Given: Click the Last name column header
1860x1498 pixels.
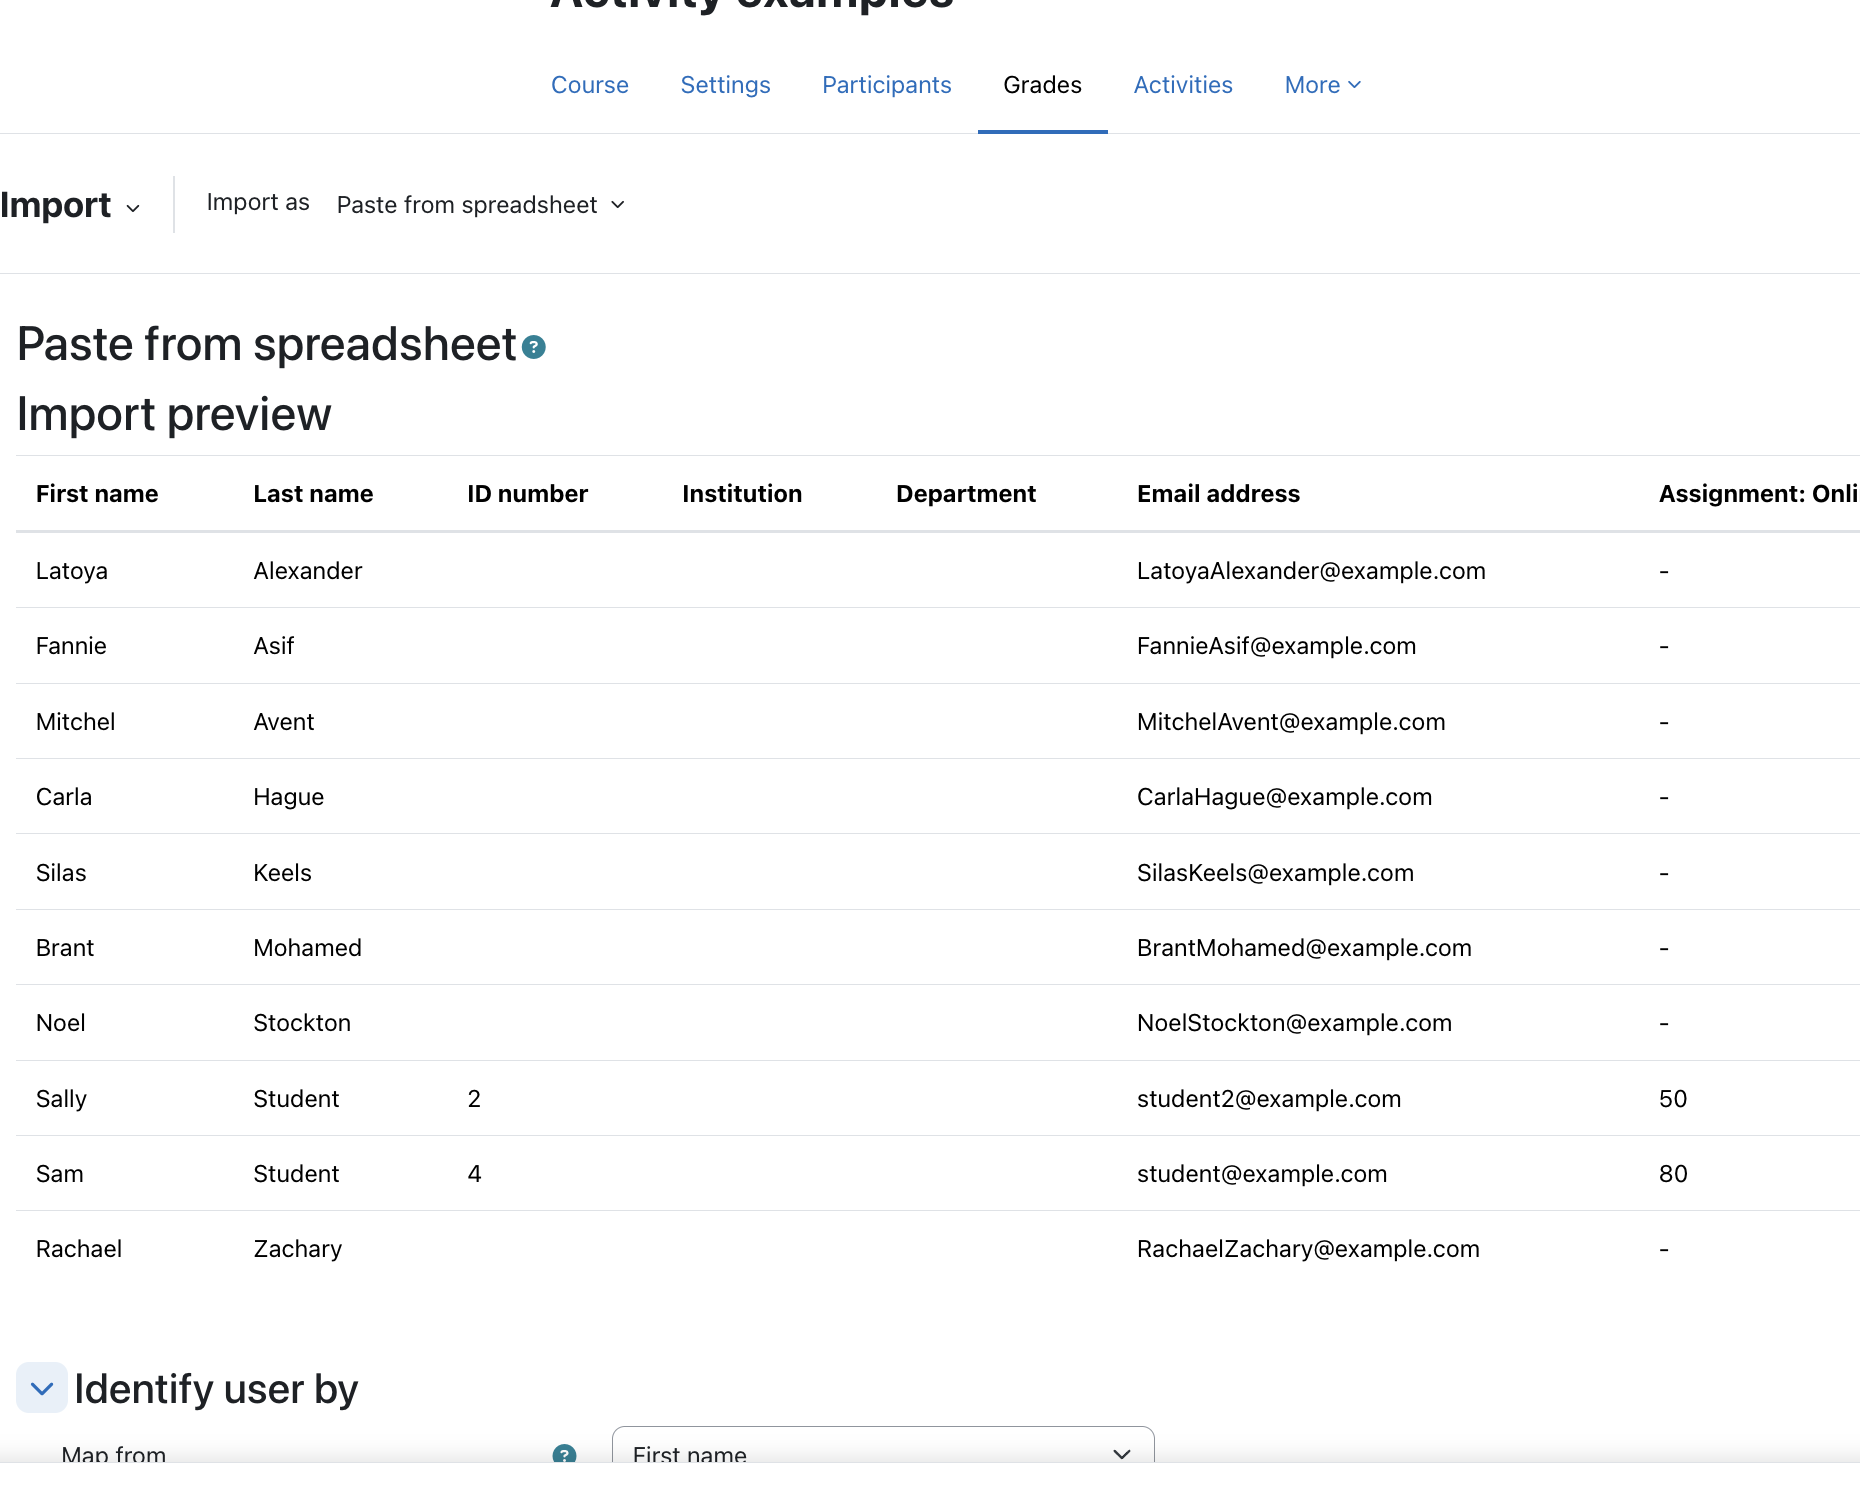Looking at the screenshot, I should [313, 494].
